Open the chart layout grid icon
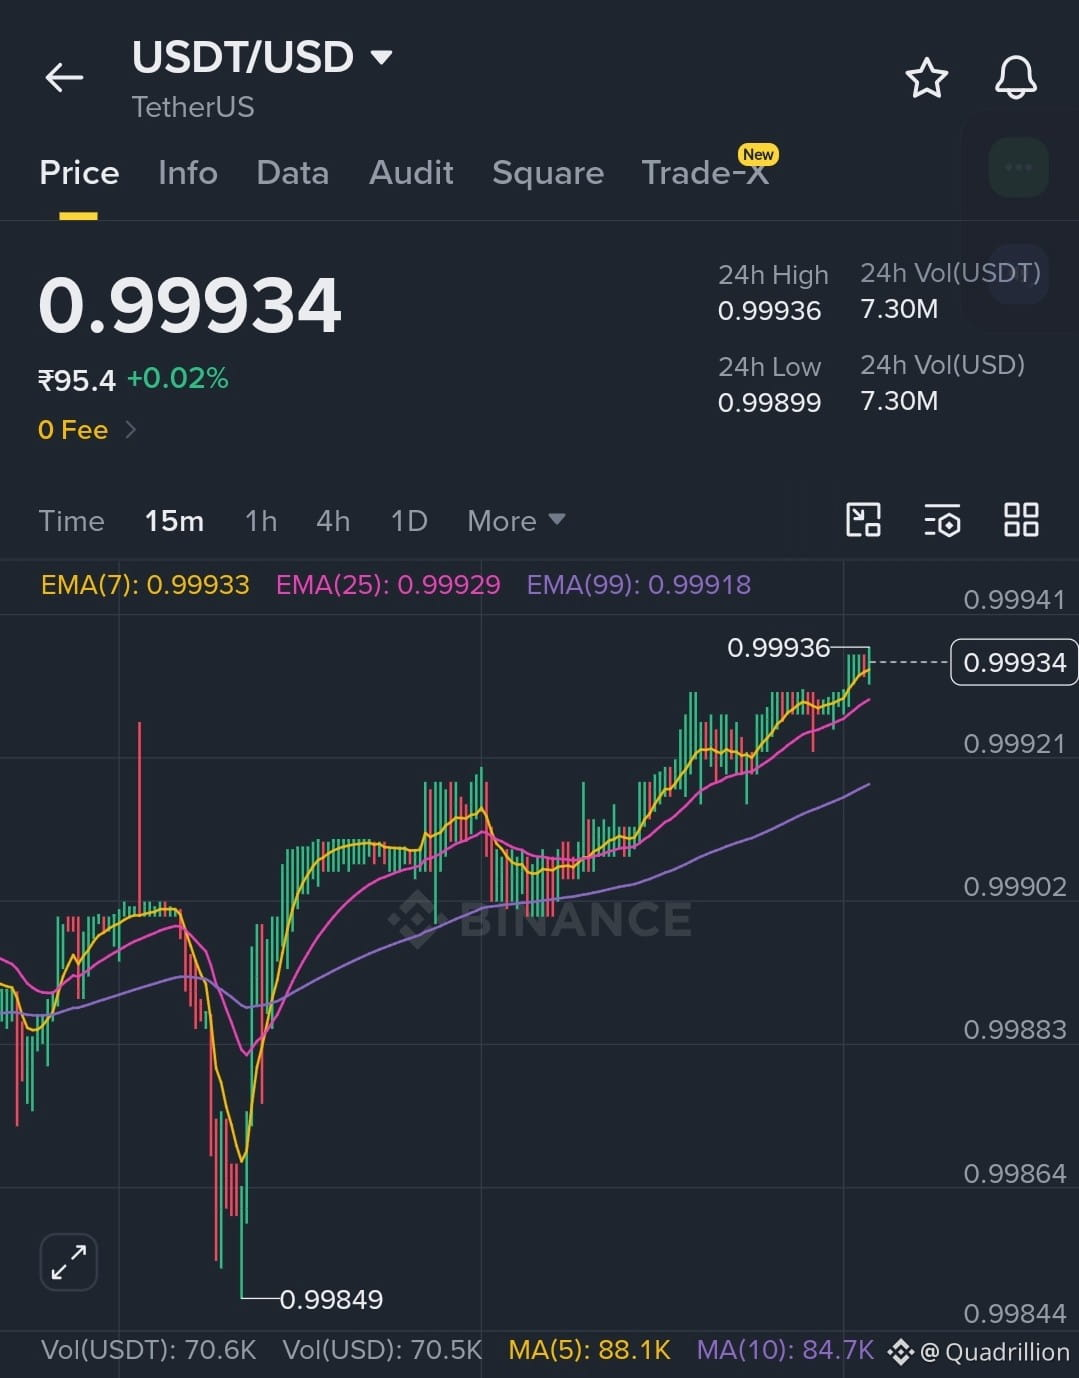The width and height of the screenshot is (1079, 1378). click(1021, 520)
